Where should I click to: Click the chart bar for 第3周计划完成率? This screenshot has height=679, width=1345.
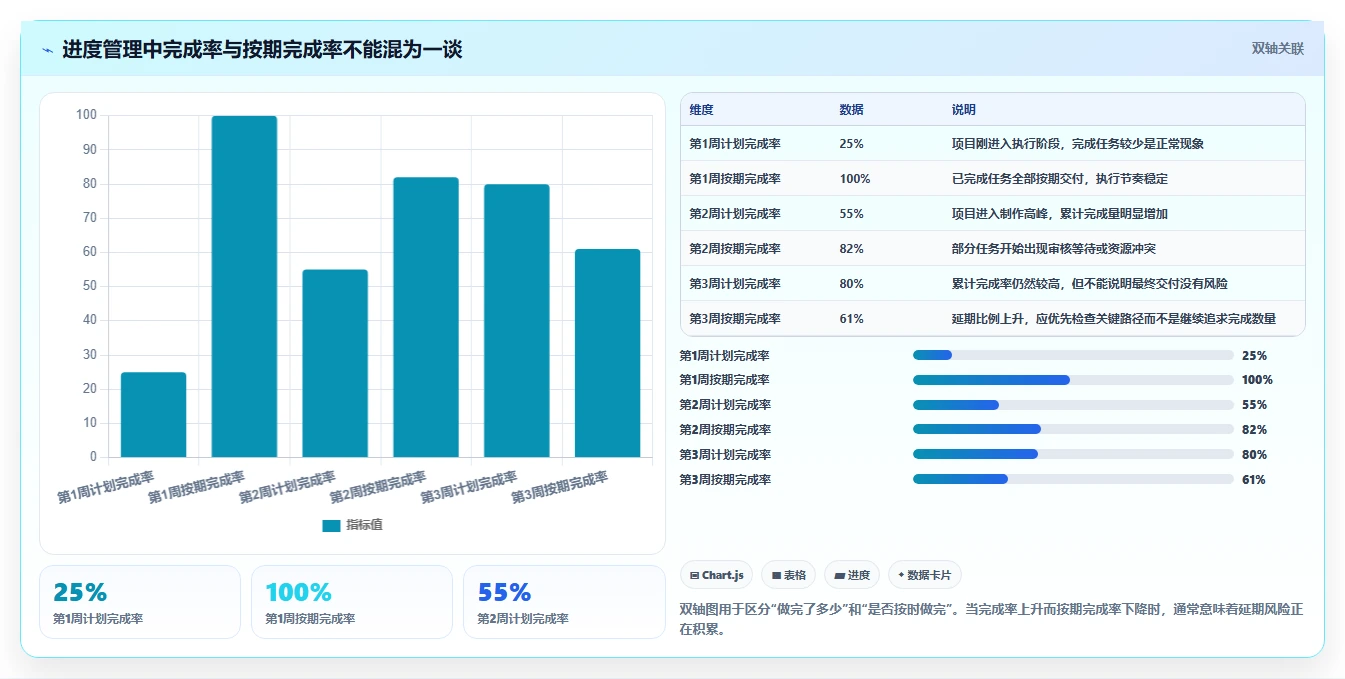517,321
